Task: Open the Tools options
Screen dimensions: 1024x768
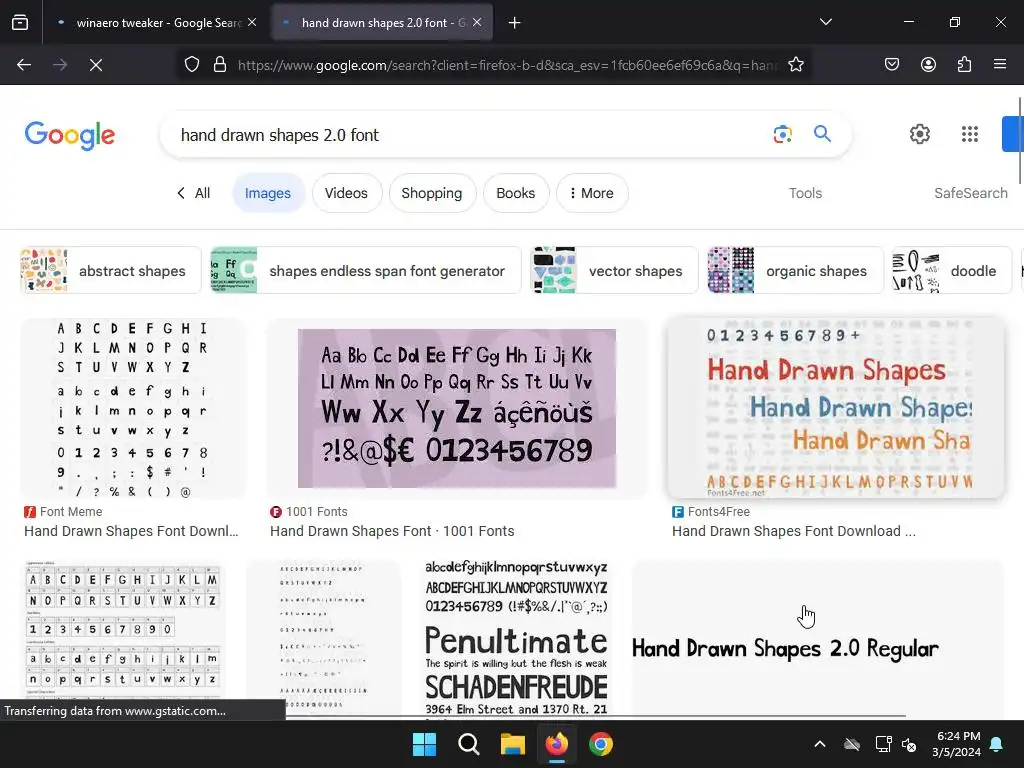Action: 805,193
